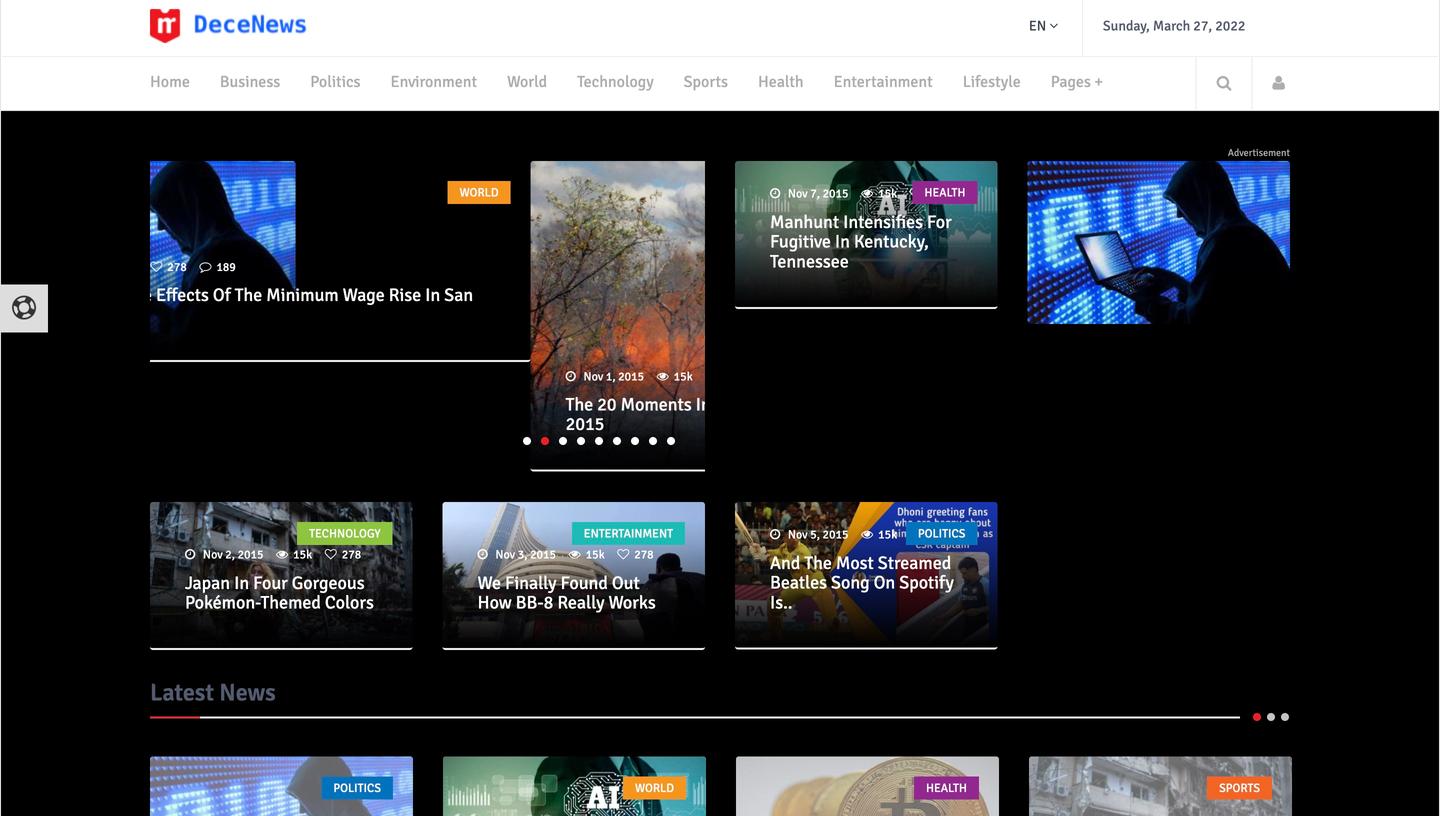
Task: Open the user account icon in navbar
Action: pos(1278,83)
